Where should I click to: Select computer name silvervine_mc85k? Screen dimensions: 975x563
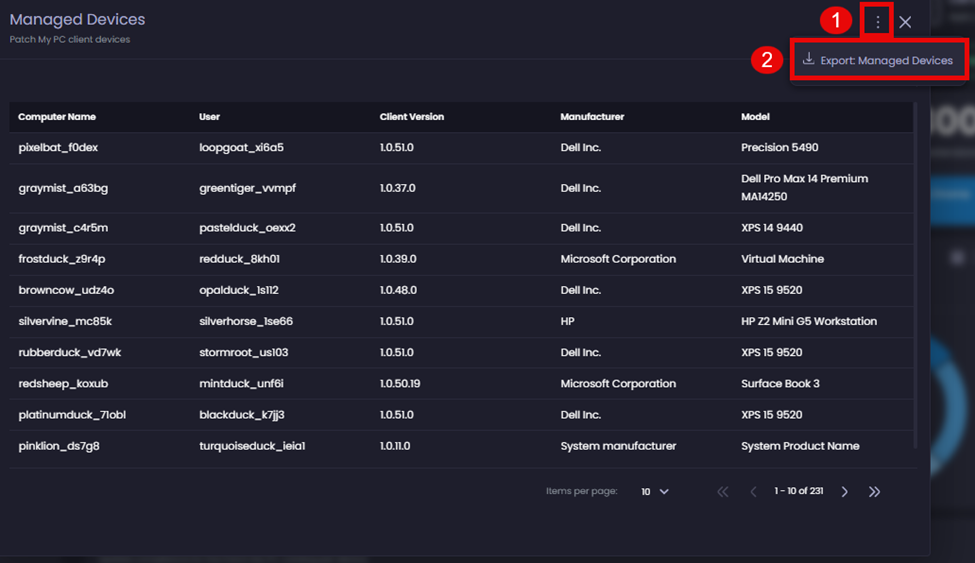tap(65, 321)
